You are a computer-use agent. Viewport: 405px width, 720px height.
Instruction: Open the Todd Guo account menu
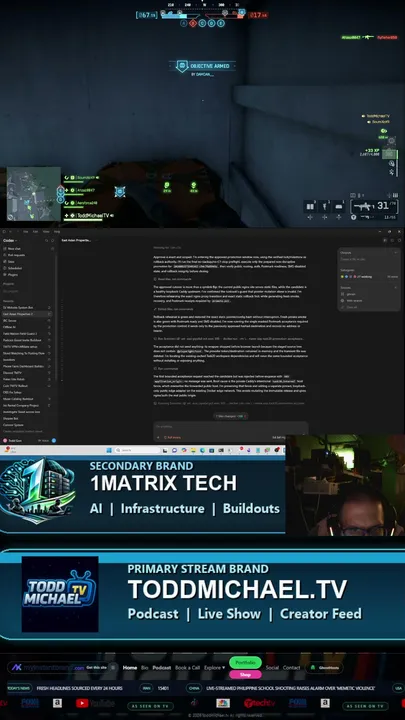point(12,440)
